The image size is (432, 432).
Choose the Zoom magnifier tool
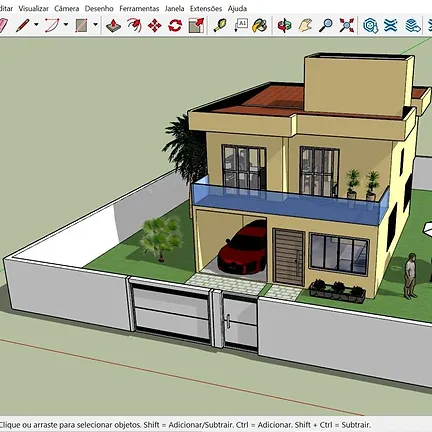pos(326,25)
